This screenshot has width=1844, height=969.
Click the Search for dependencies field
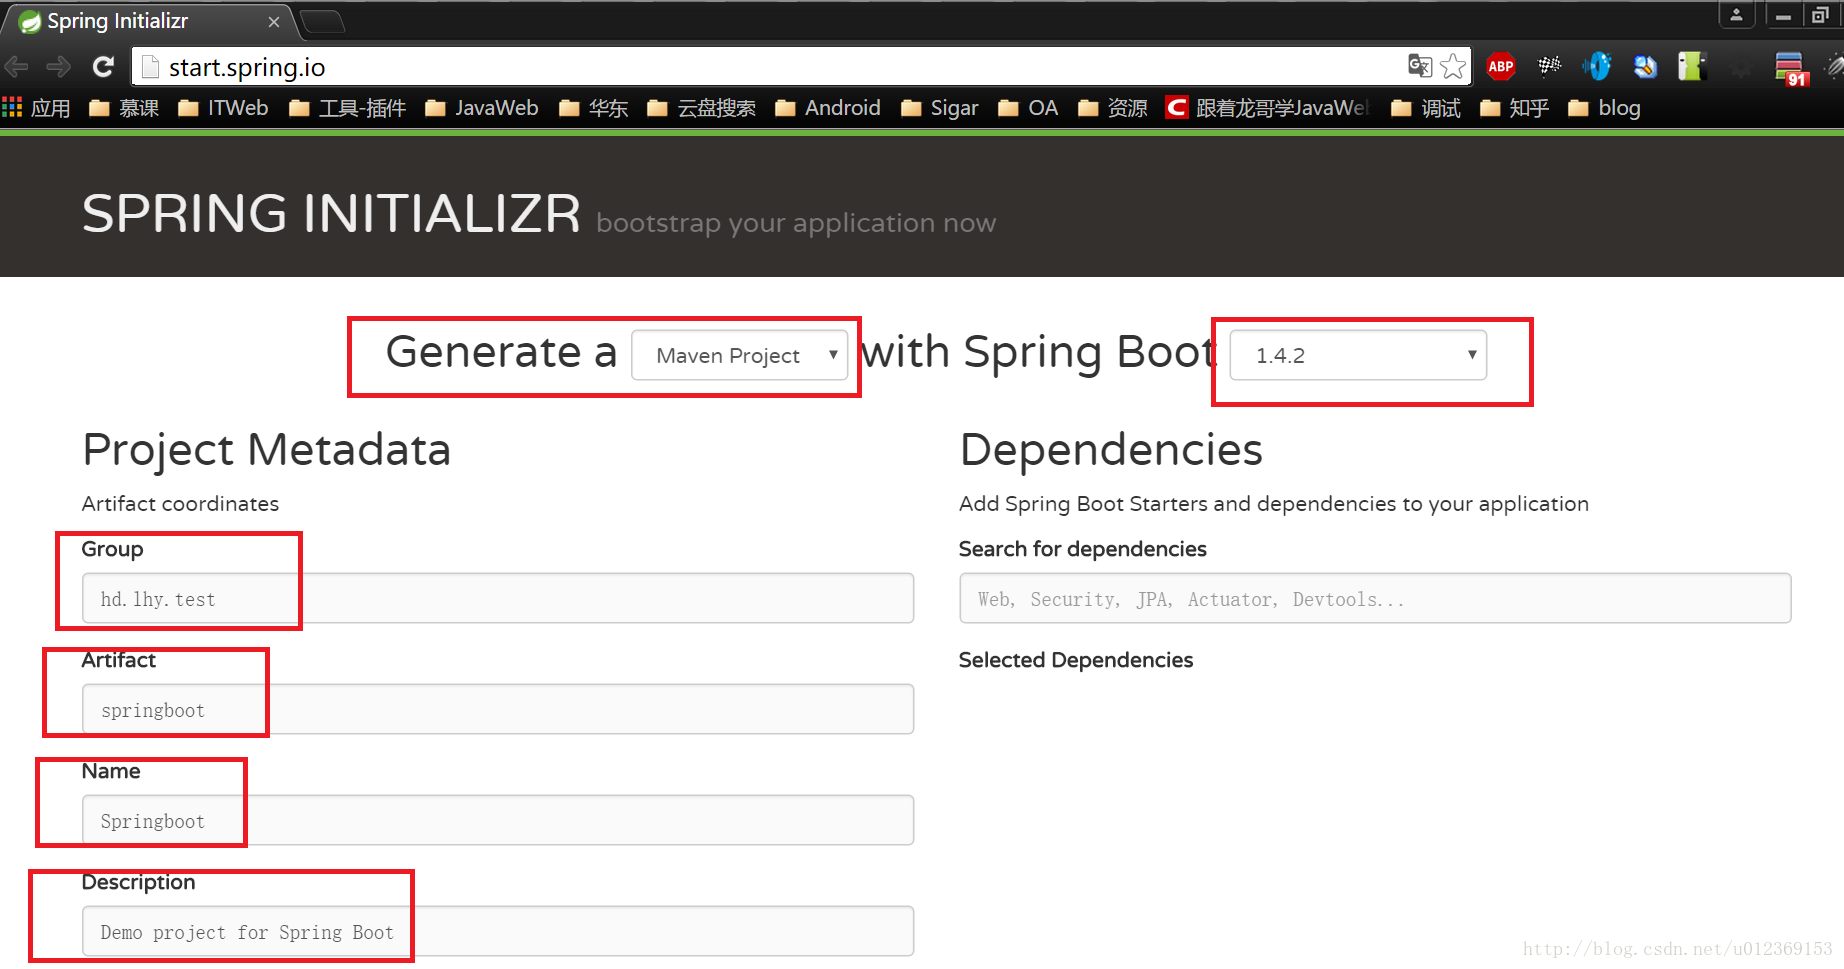(1375, 598)
